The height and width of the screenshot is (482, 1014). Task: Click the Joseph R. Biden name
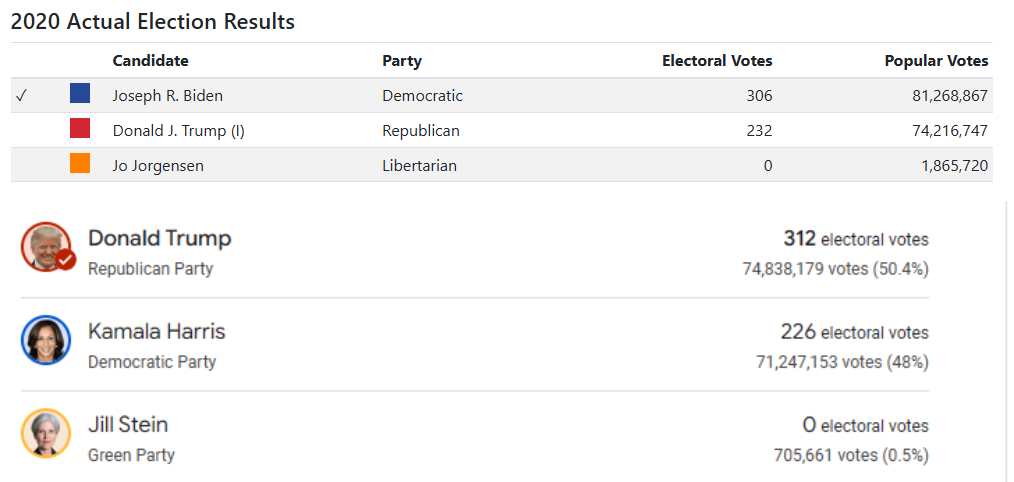167,96
